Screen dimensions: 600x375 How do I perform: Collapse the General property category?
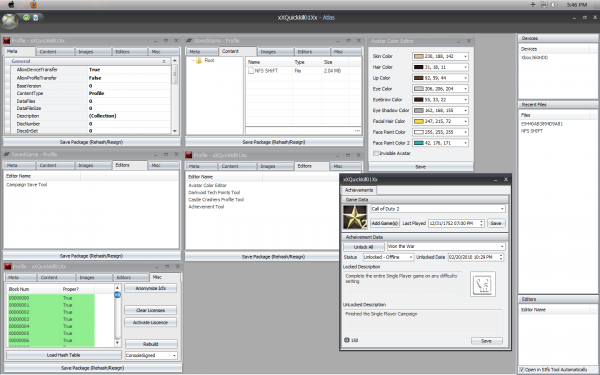coord(164,61)
